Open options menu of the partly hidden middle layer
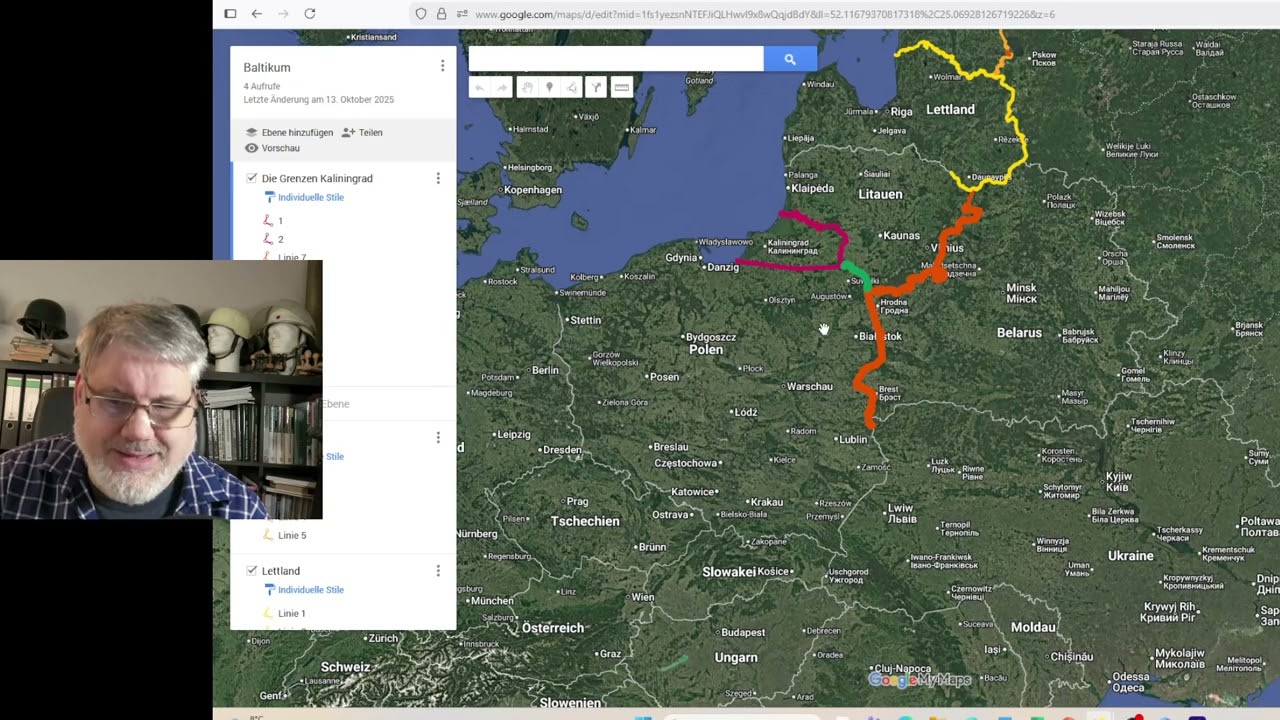Image resolution: width=1280 pixels, height=720 pixels. coord(437,438)
